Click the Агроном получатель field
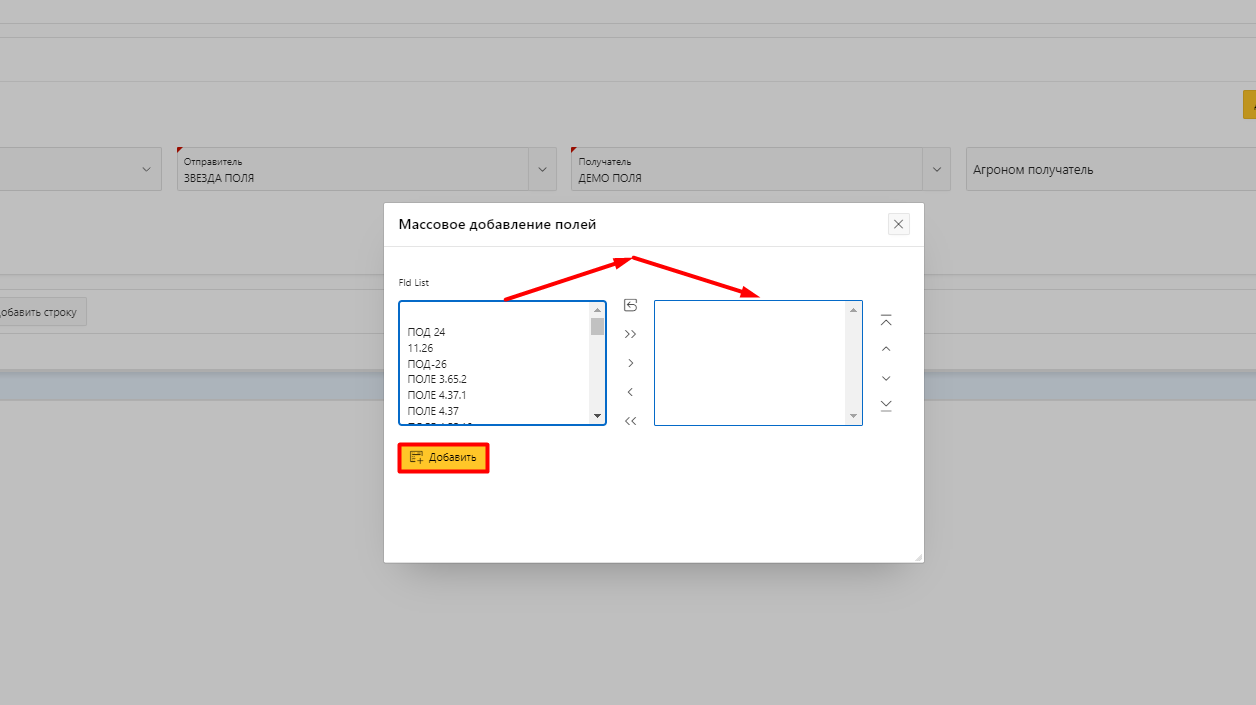The width and height of the screenshot is (1256, 705). click(1100, 170)
